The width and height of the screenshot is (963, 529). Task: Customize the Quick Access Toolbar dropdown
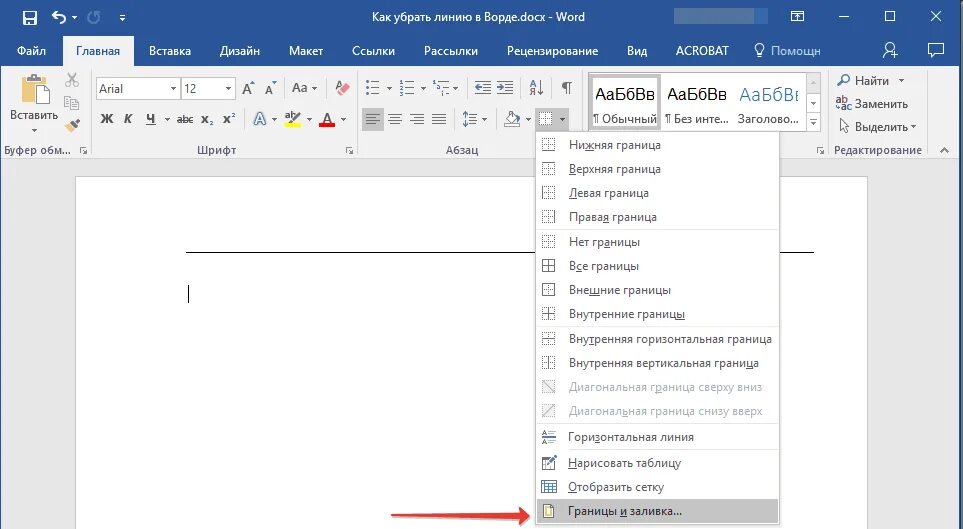122,18
